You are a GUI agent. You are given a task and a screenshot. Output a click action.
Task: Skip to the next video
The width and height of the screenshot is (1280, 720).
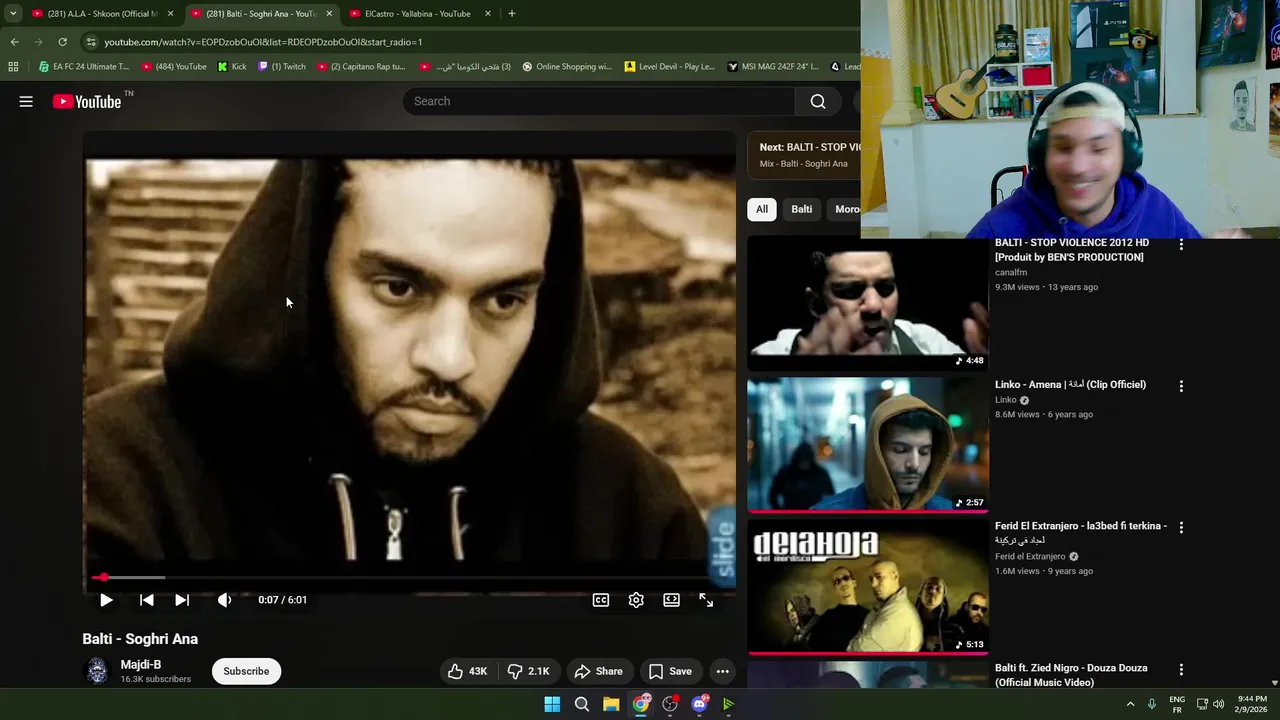(182, 600)
